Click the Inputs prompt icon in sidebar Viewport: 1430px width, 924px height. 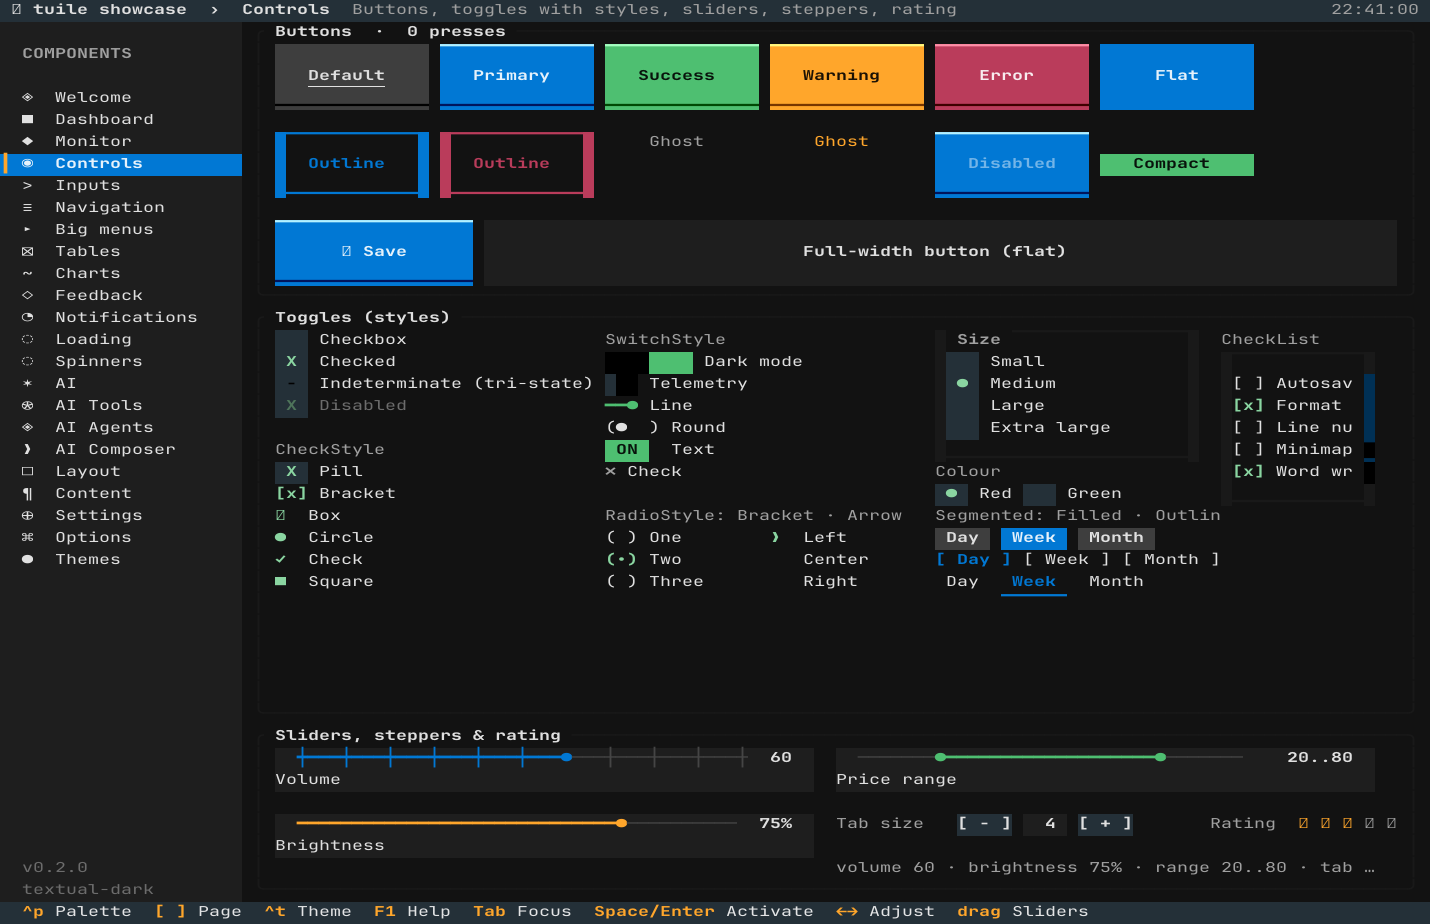click(x=28, y=185)
